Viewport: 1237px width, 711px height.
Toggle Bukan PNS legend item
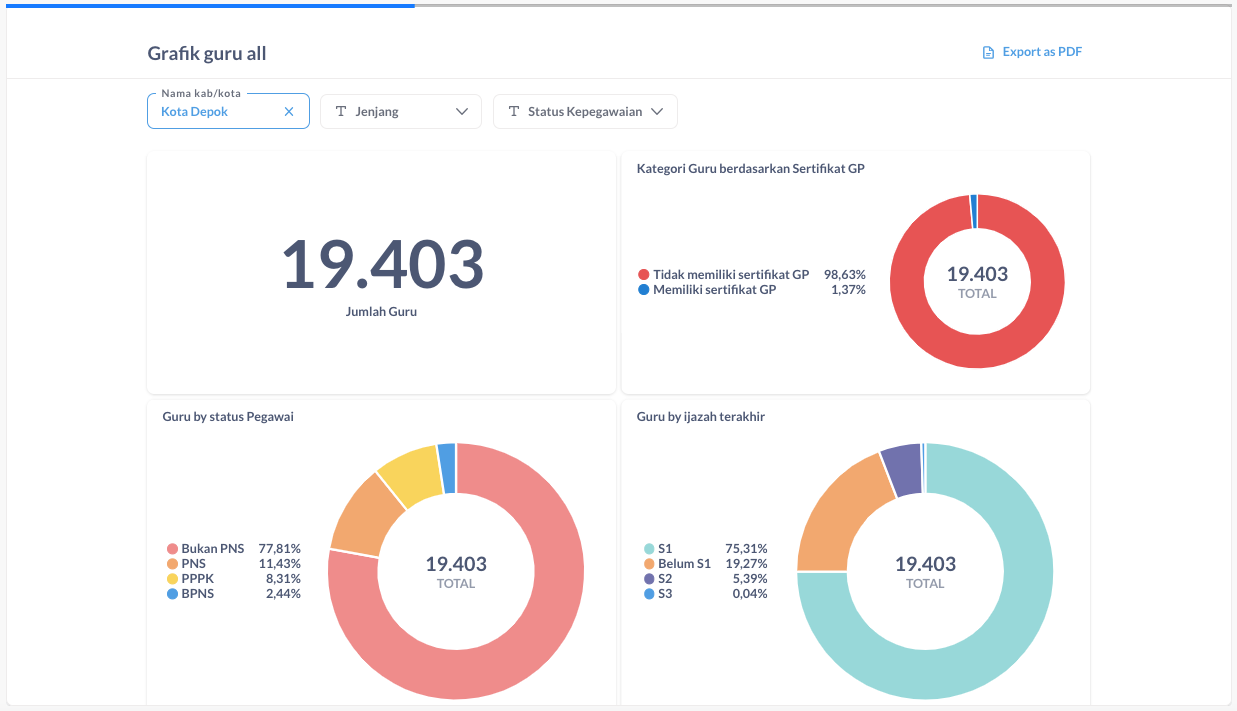(x=212, y=549)
